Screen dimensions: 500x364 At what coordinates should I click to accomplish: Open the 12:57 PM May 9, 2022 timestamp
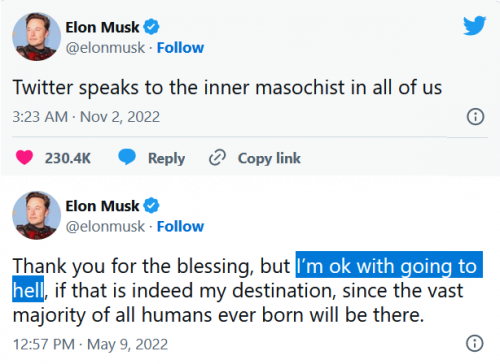point(90,344)
